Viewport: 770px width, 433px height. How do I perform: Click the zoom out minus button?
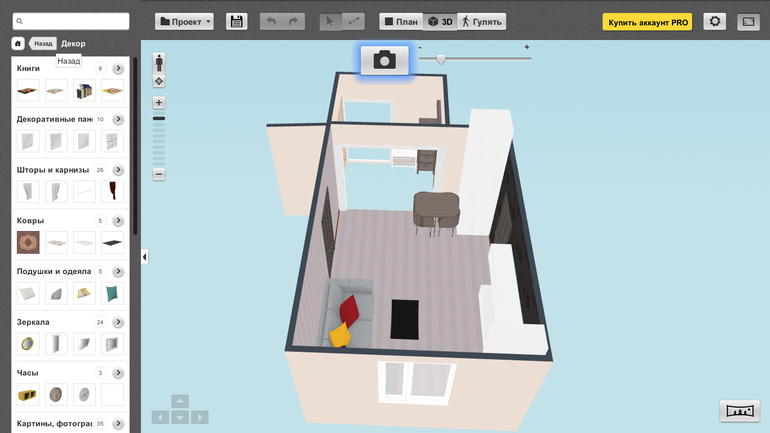159,174
